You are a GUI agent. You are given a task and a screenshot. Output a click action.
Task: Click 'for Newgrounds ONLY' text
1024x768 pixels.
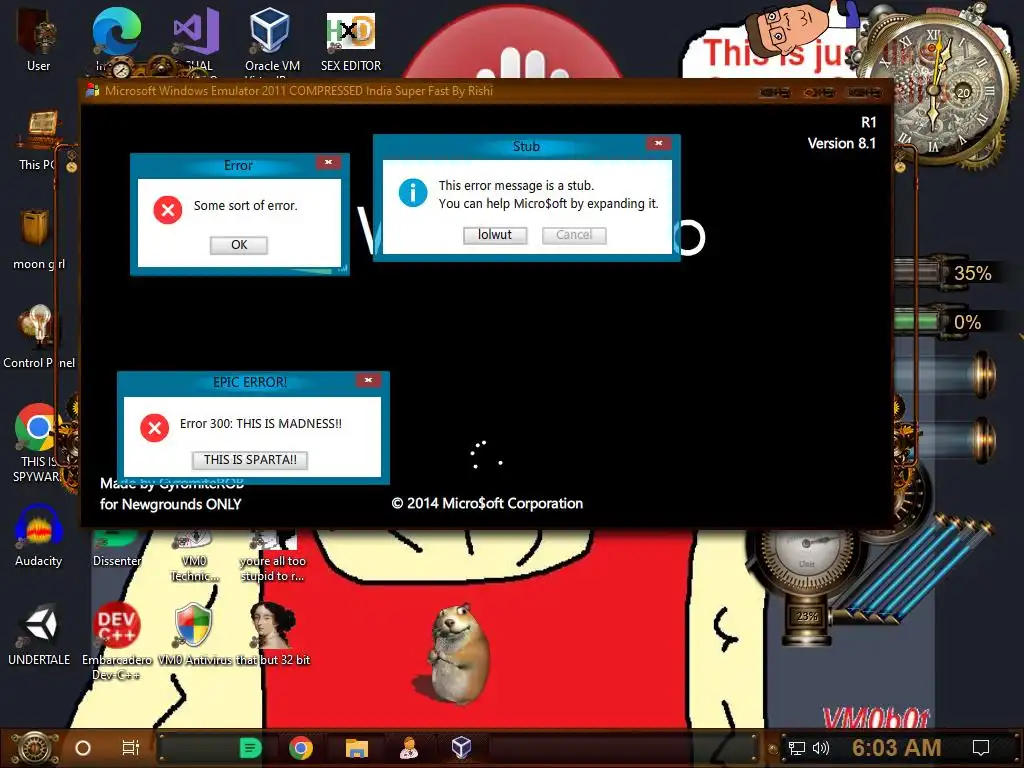tap(170, 504)
